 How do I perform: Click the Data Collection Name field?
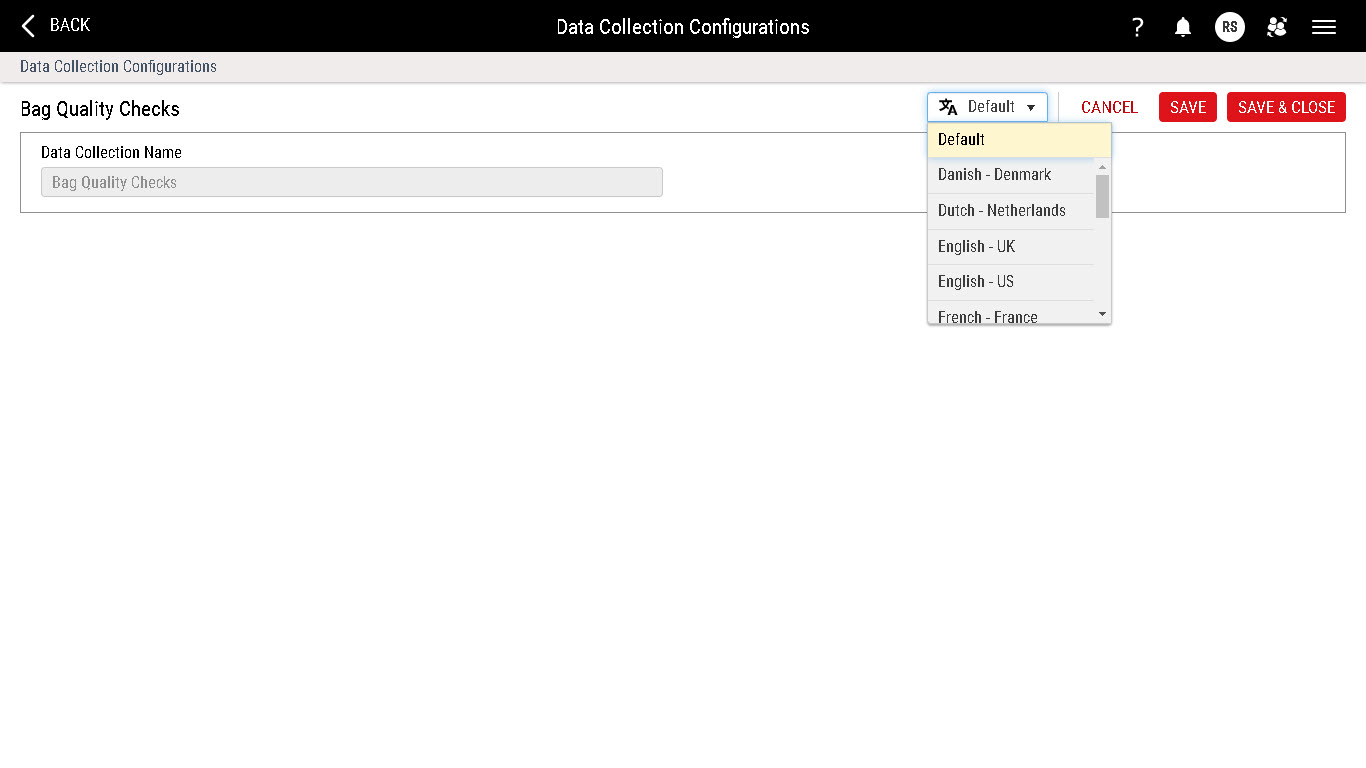coord(351,182)
